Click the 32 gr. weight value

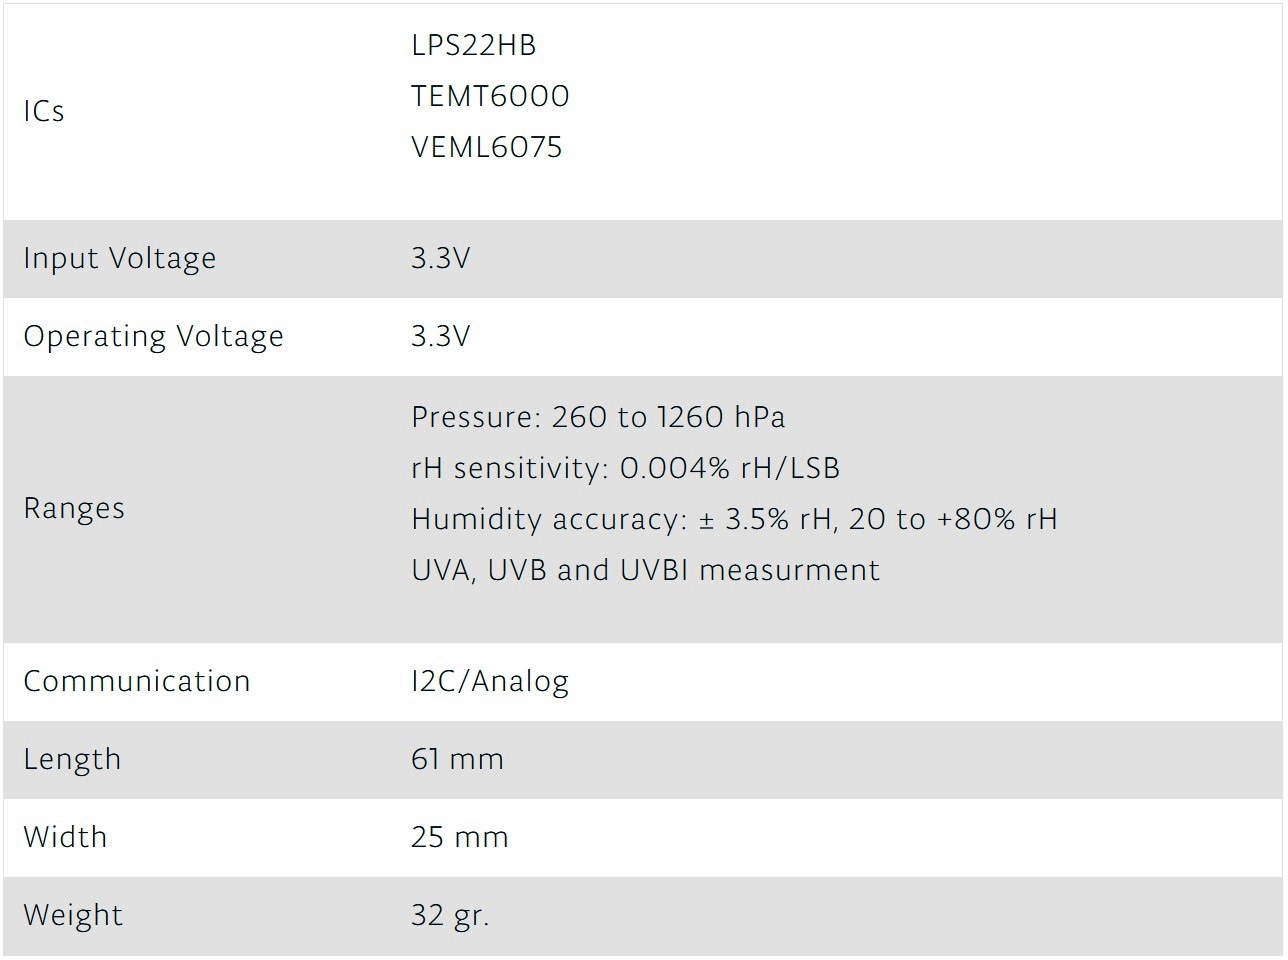(x=450, y=915)
